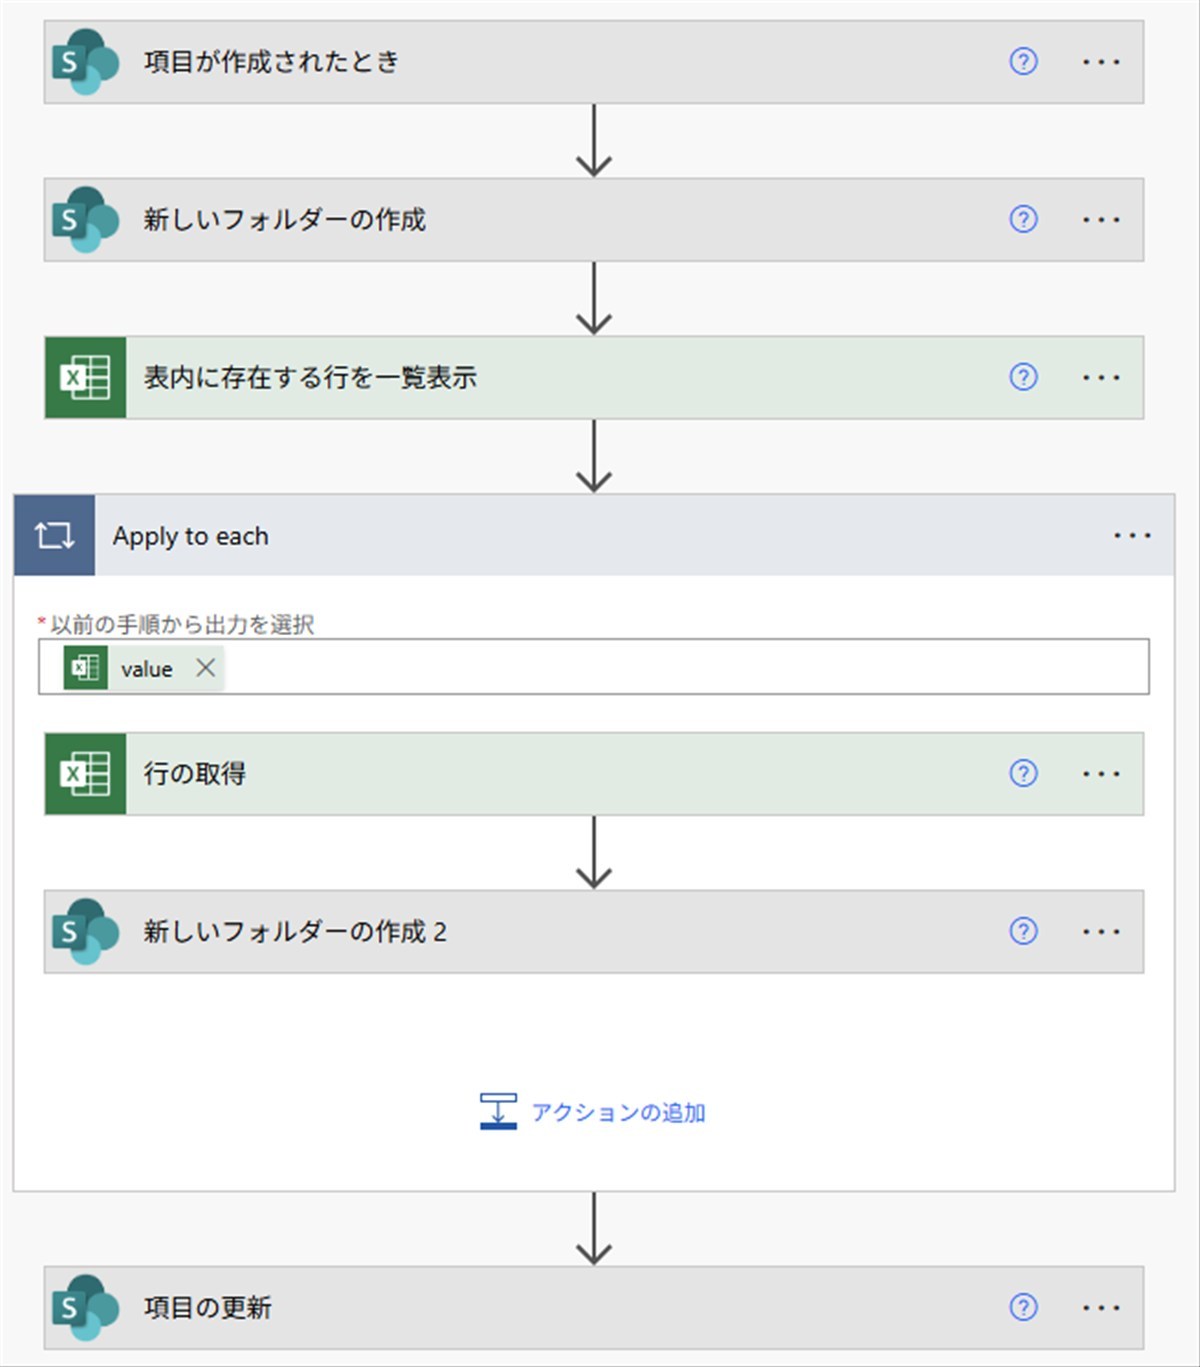Image resolution: width=1200 pixels, height=1367 pixels.
Task: Click arrow connector below 項目が作成されたとき
Action: coord(594,140)
